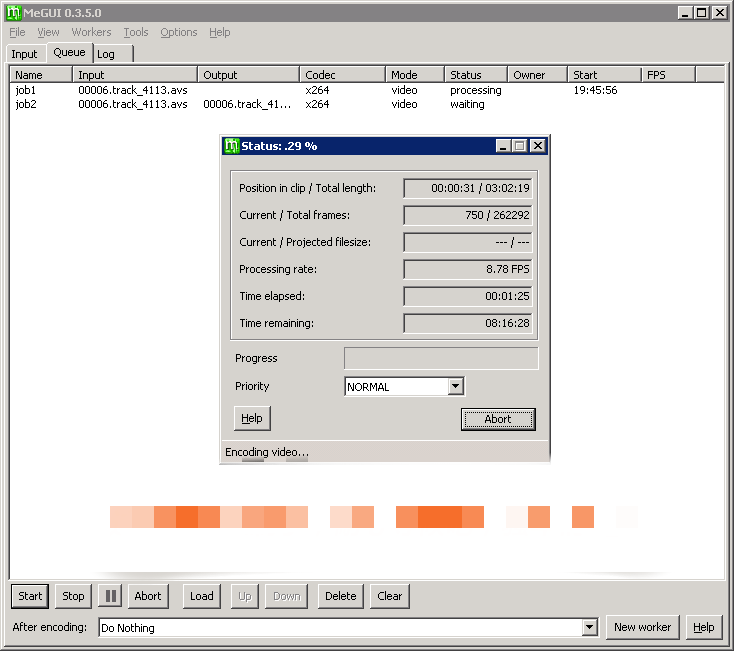Open the Workers menu
The image size is (734, 651).
91,32
